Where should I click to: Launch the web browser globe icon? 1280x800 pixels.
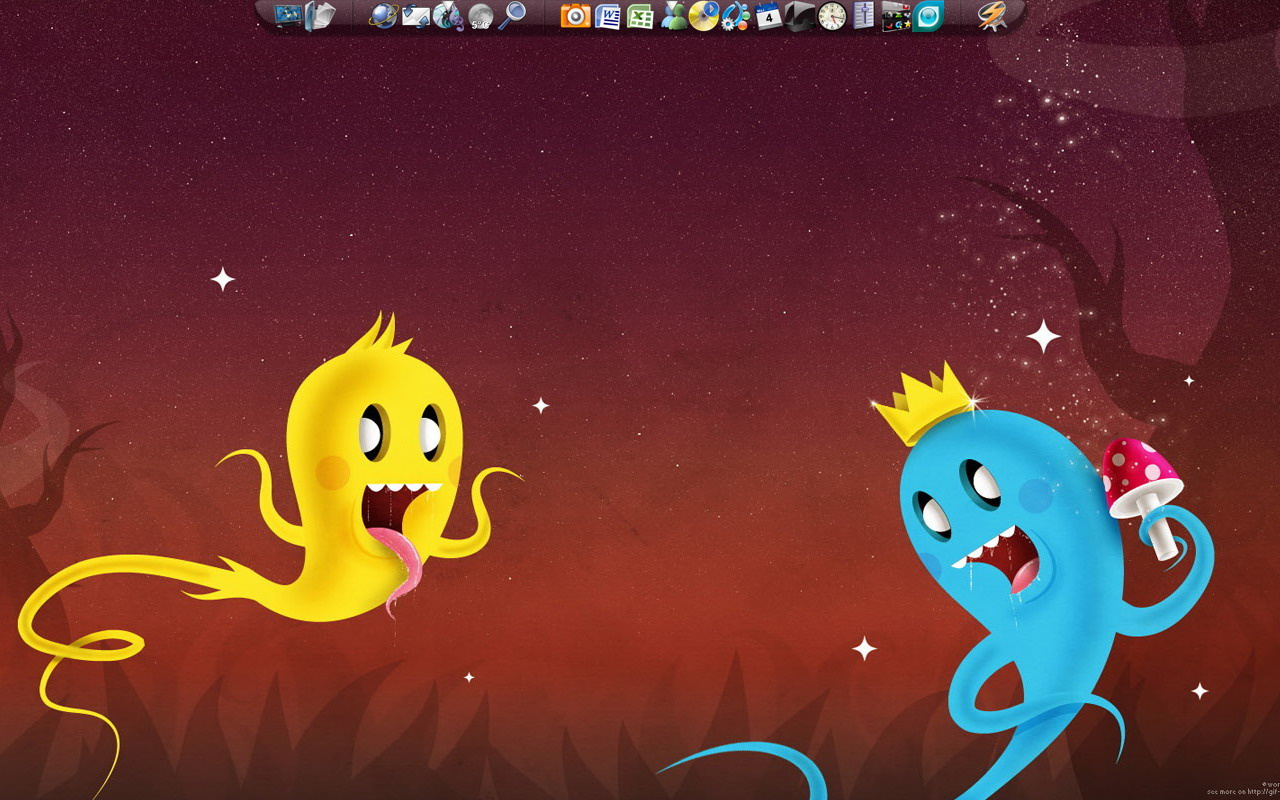pos(384,15)
